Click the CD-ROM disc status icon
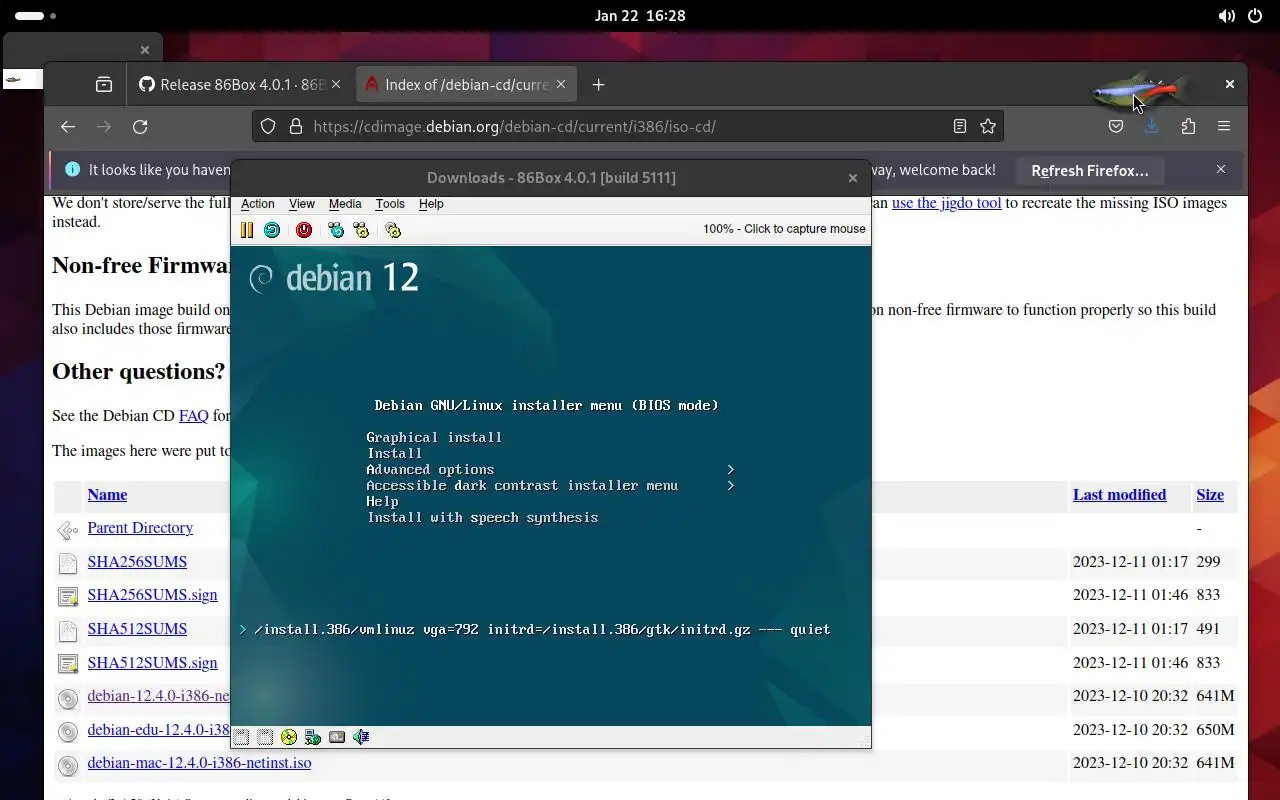 point(289,737)
